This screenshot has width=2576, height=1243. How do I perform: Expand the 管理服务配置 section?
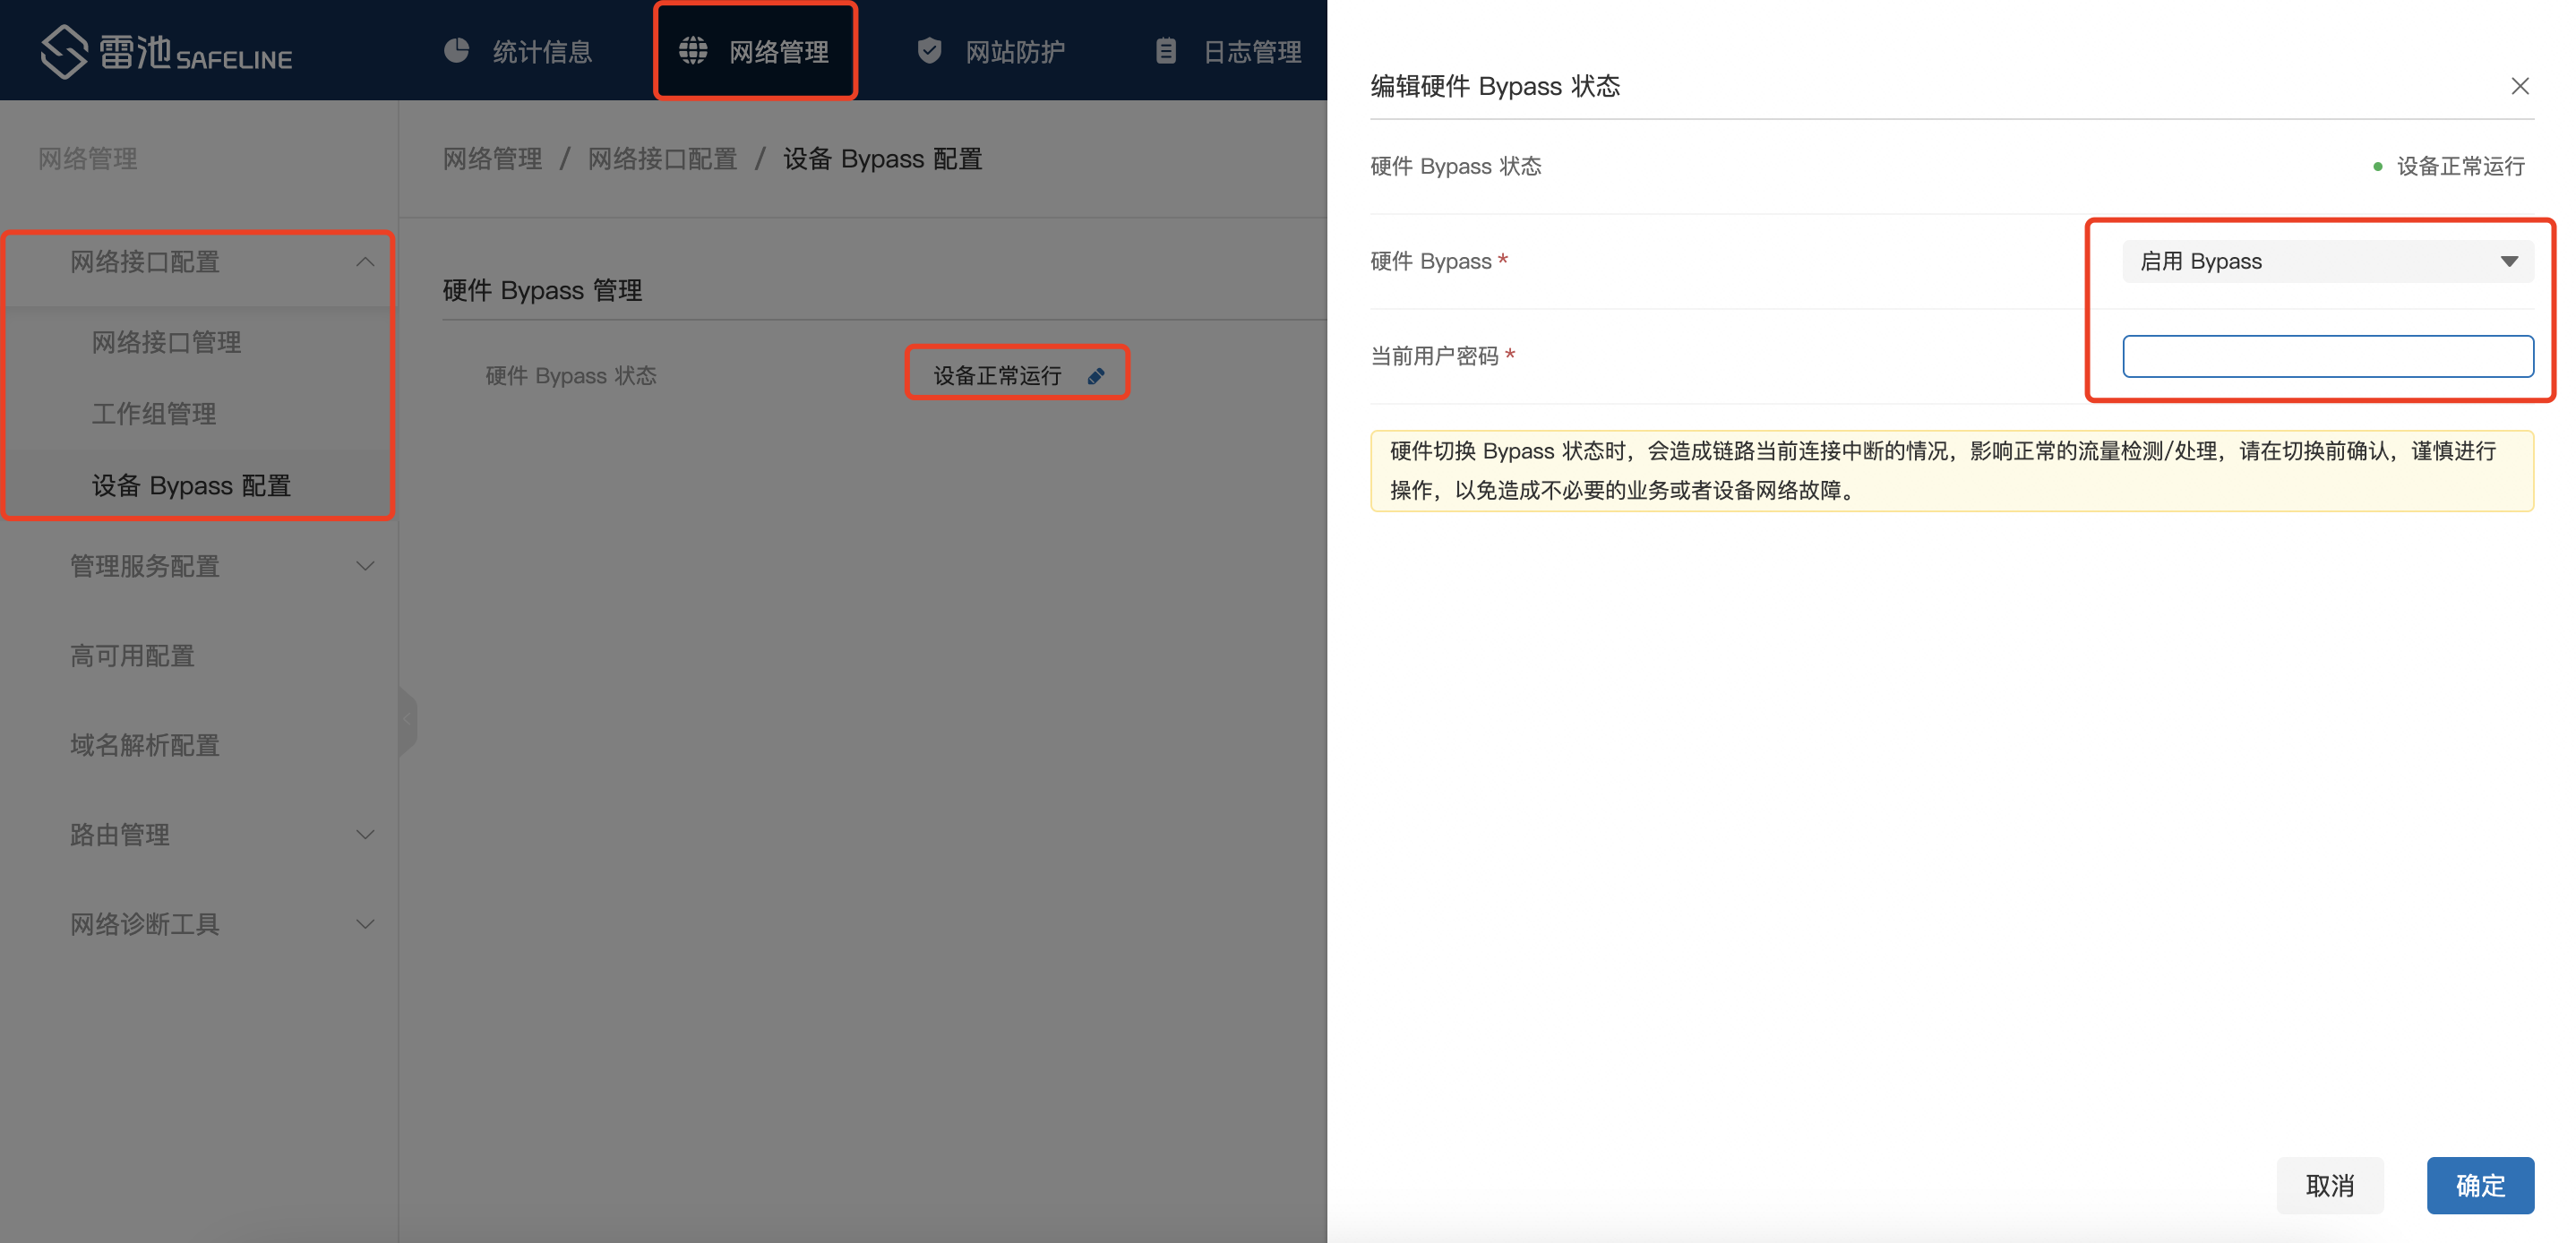pos(365,566)
